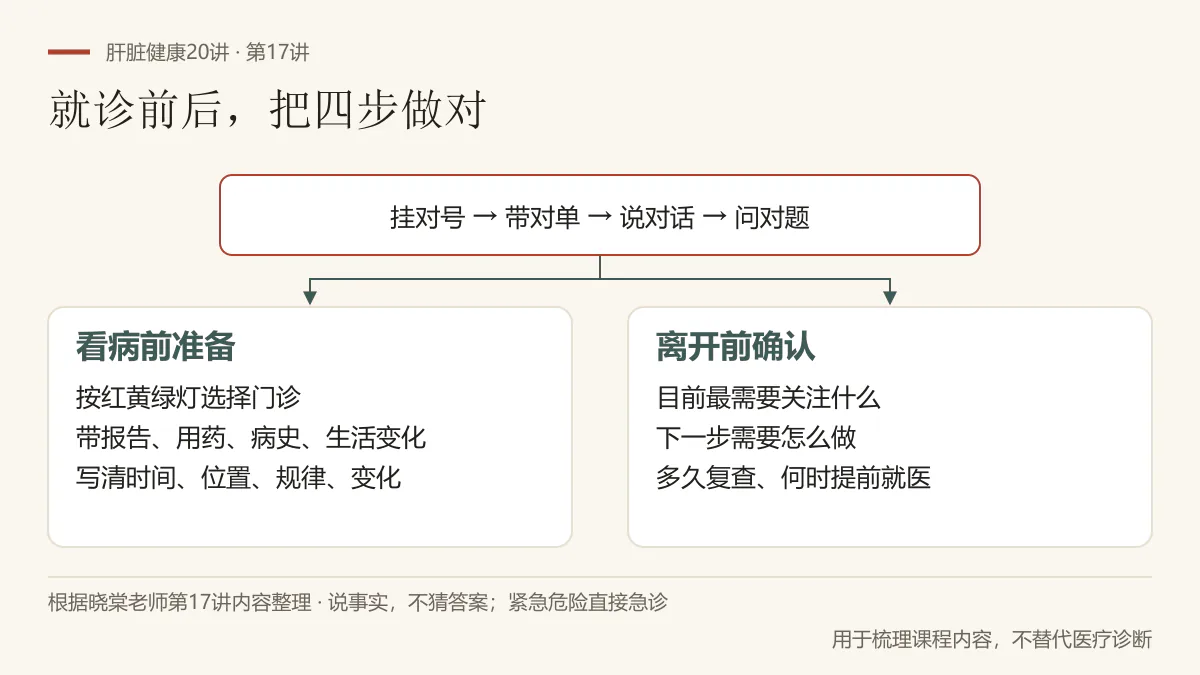Click the step "说对话" in the flow box
This screenshot has height=675, width=1200.
click(657, 217)
